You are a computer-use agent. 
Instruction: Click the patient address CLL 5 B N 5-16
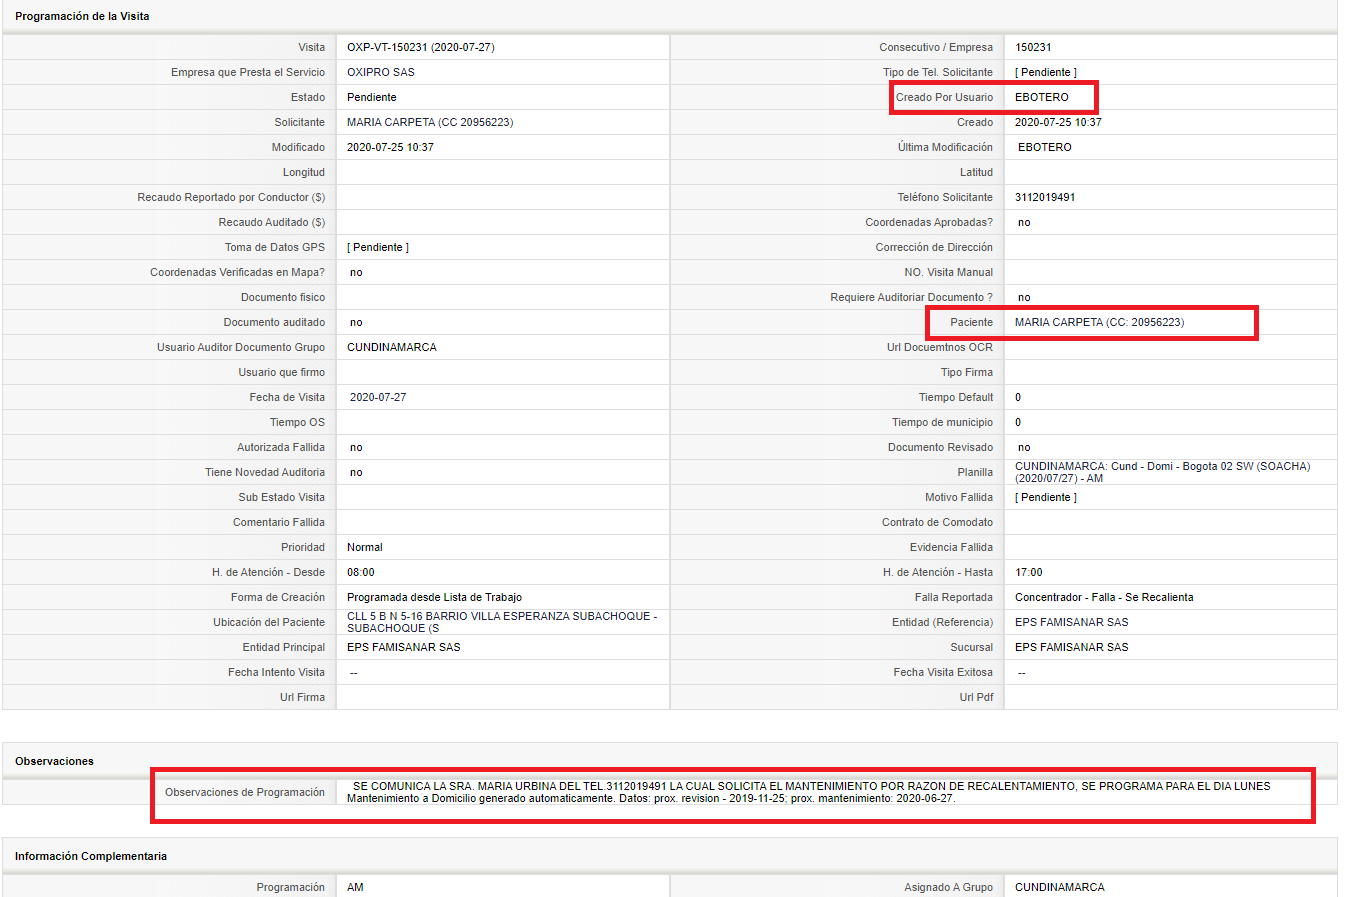coord(502,622)
